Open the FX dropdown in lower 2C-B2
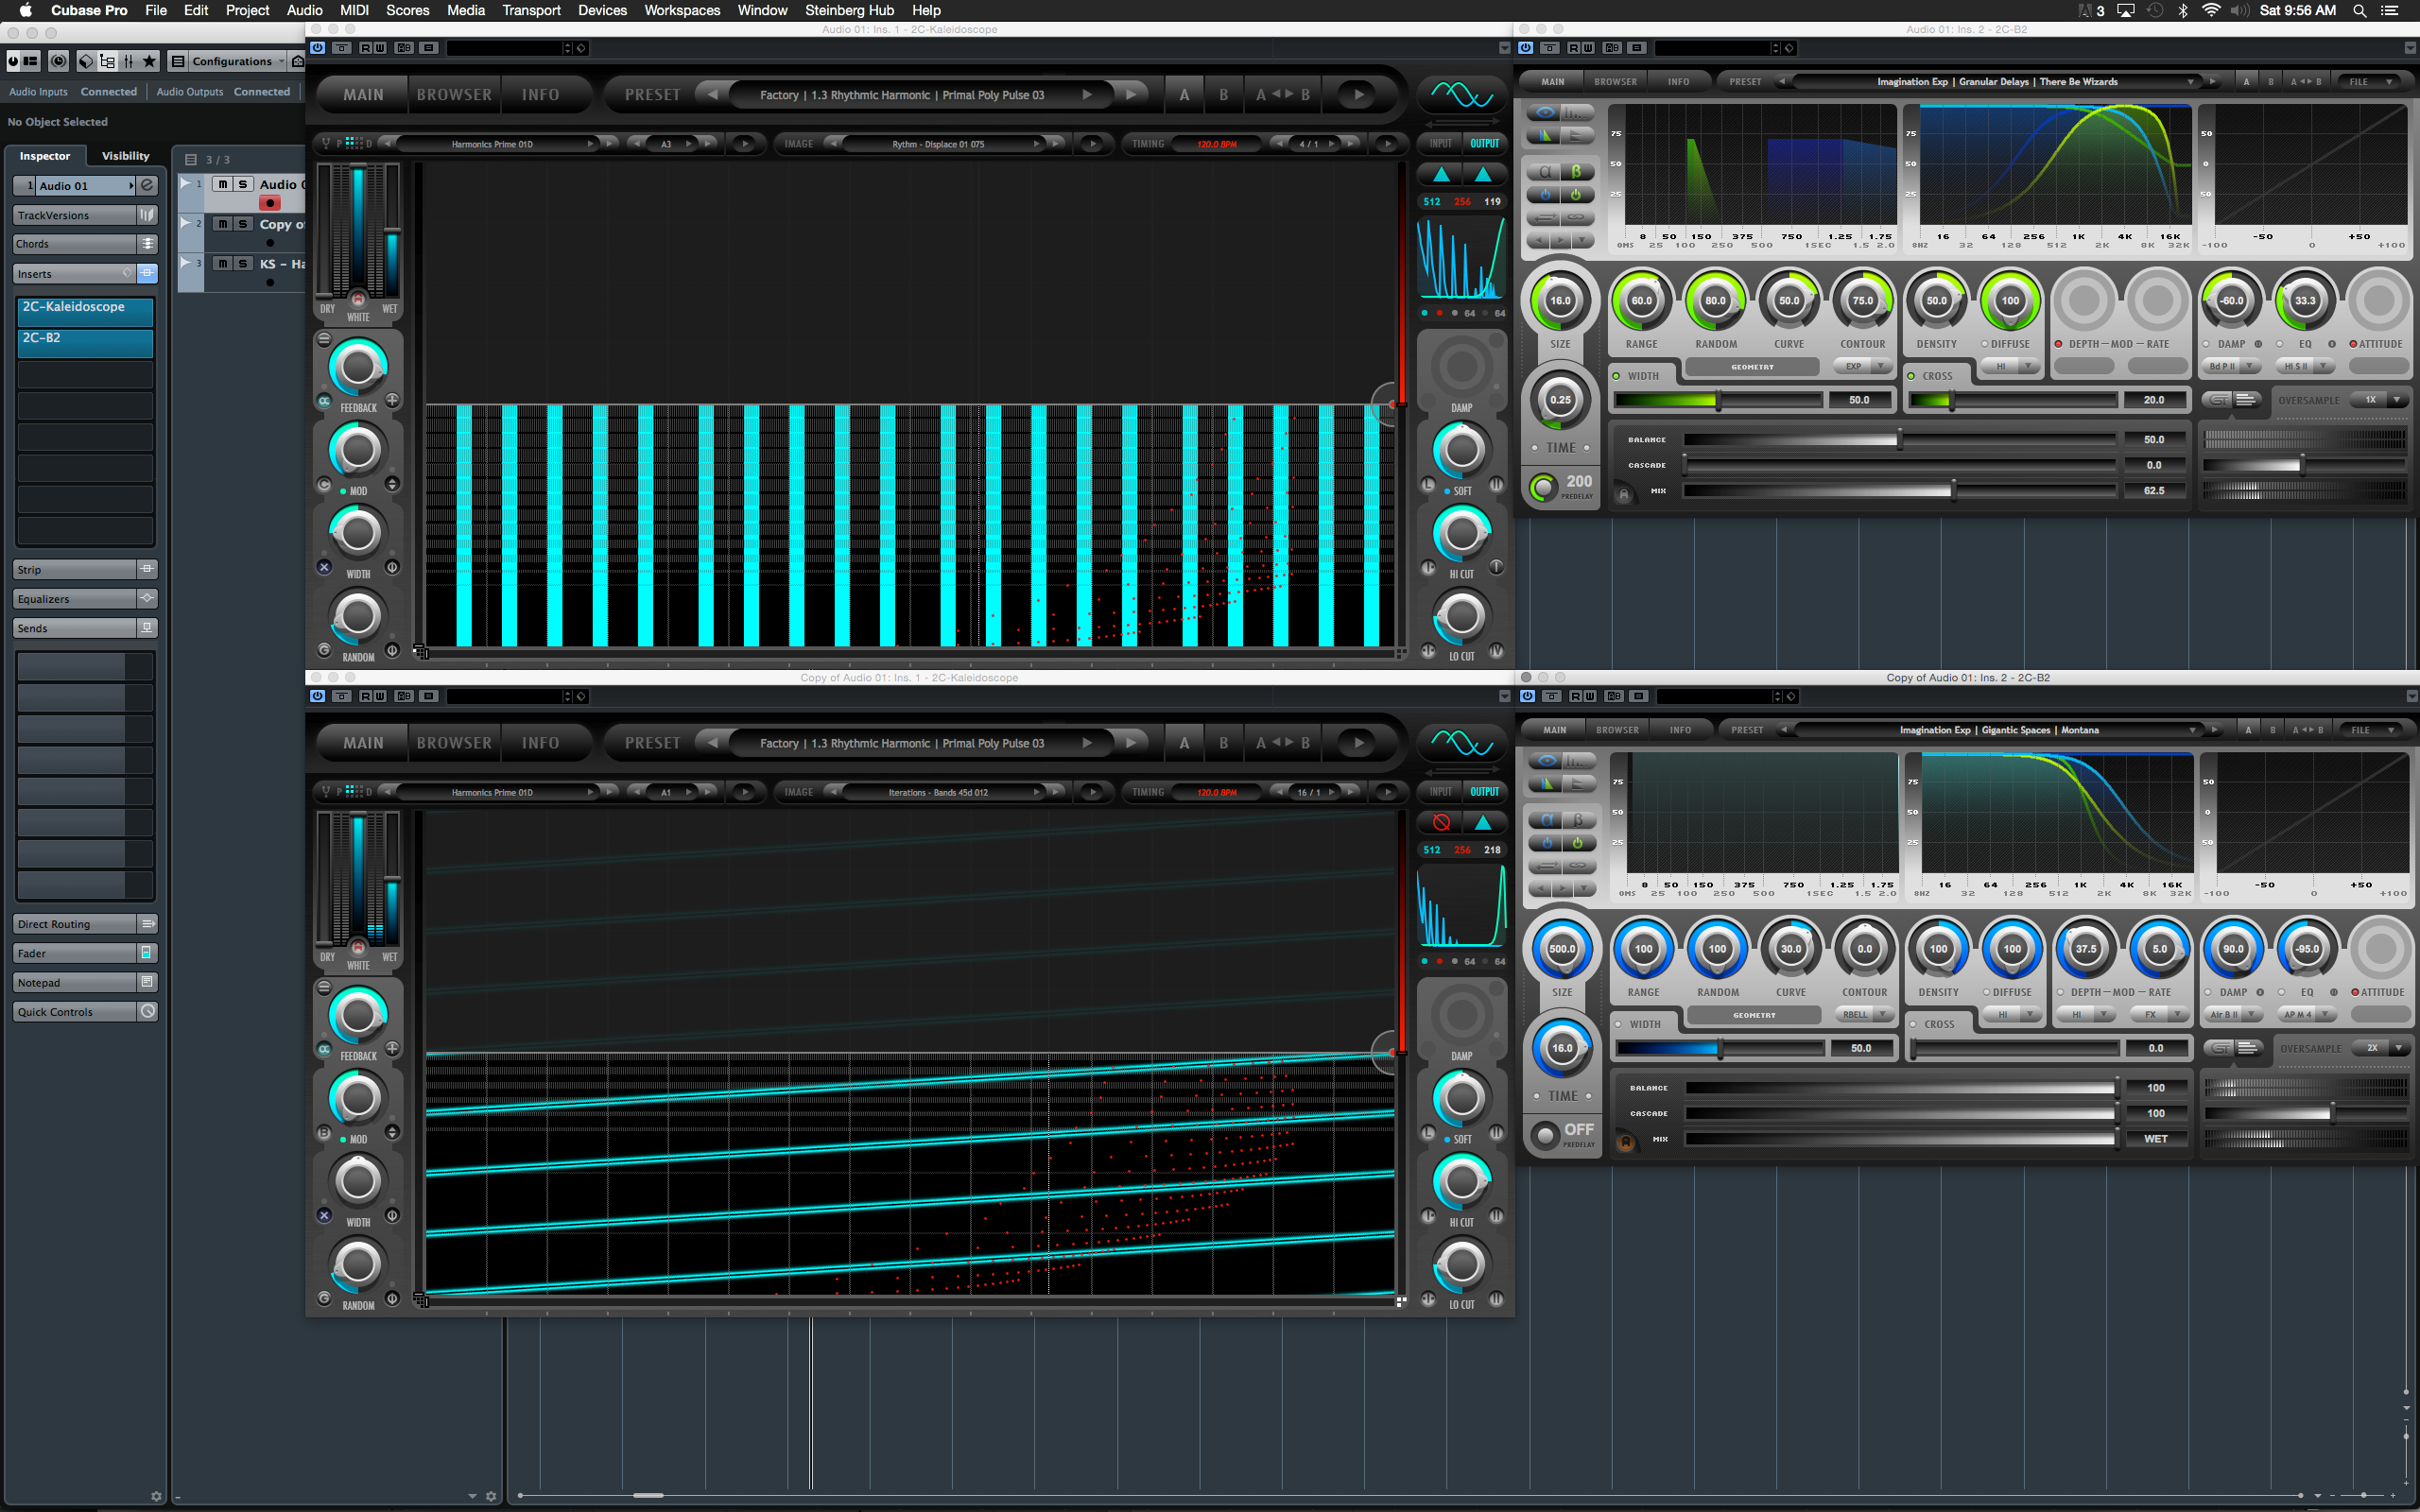Viewport: 2420px width, 1512px height. coord(2161,1015)
